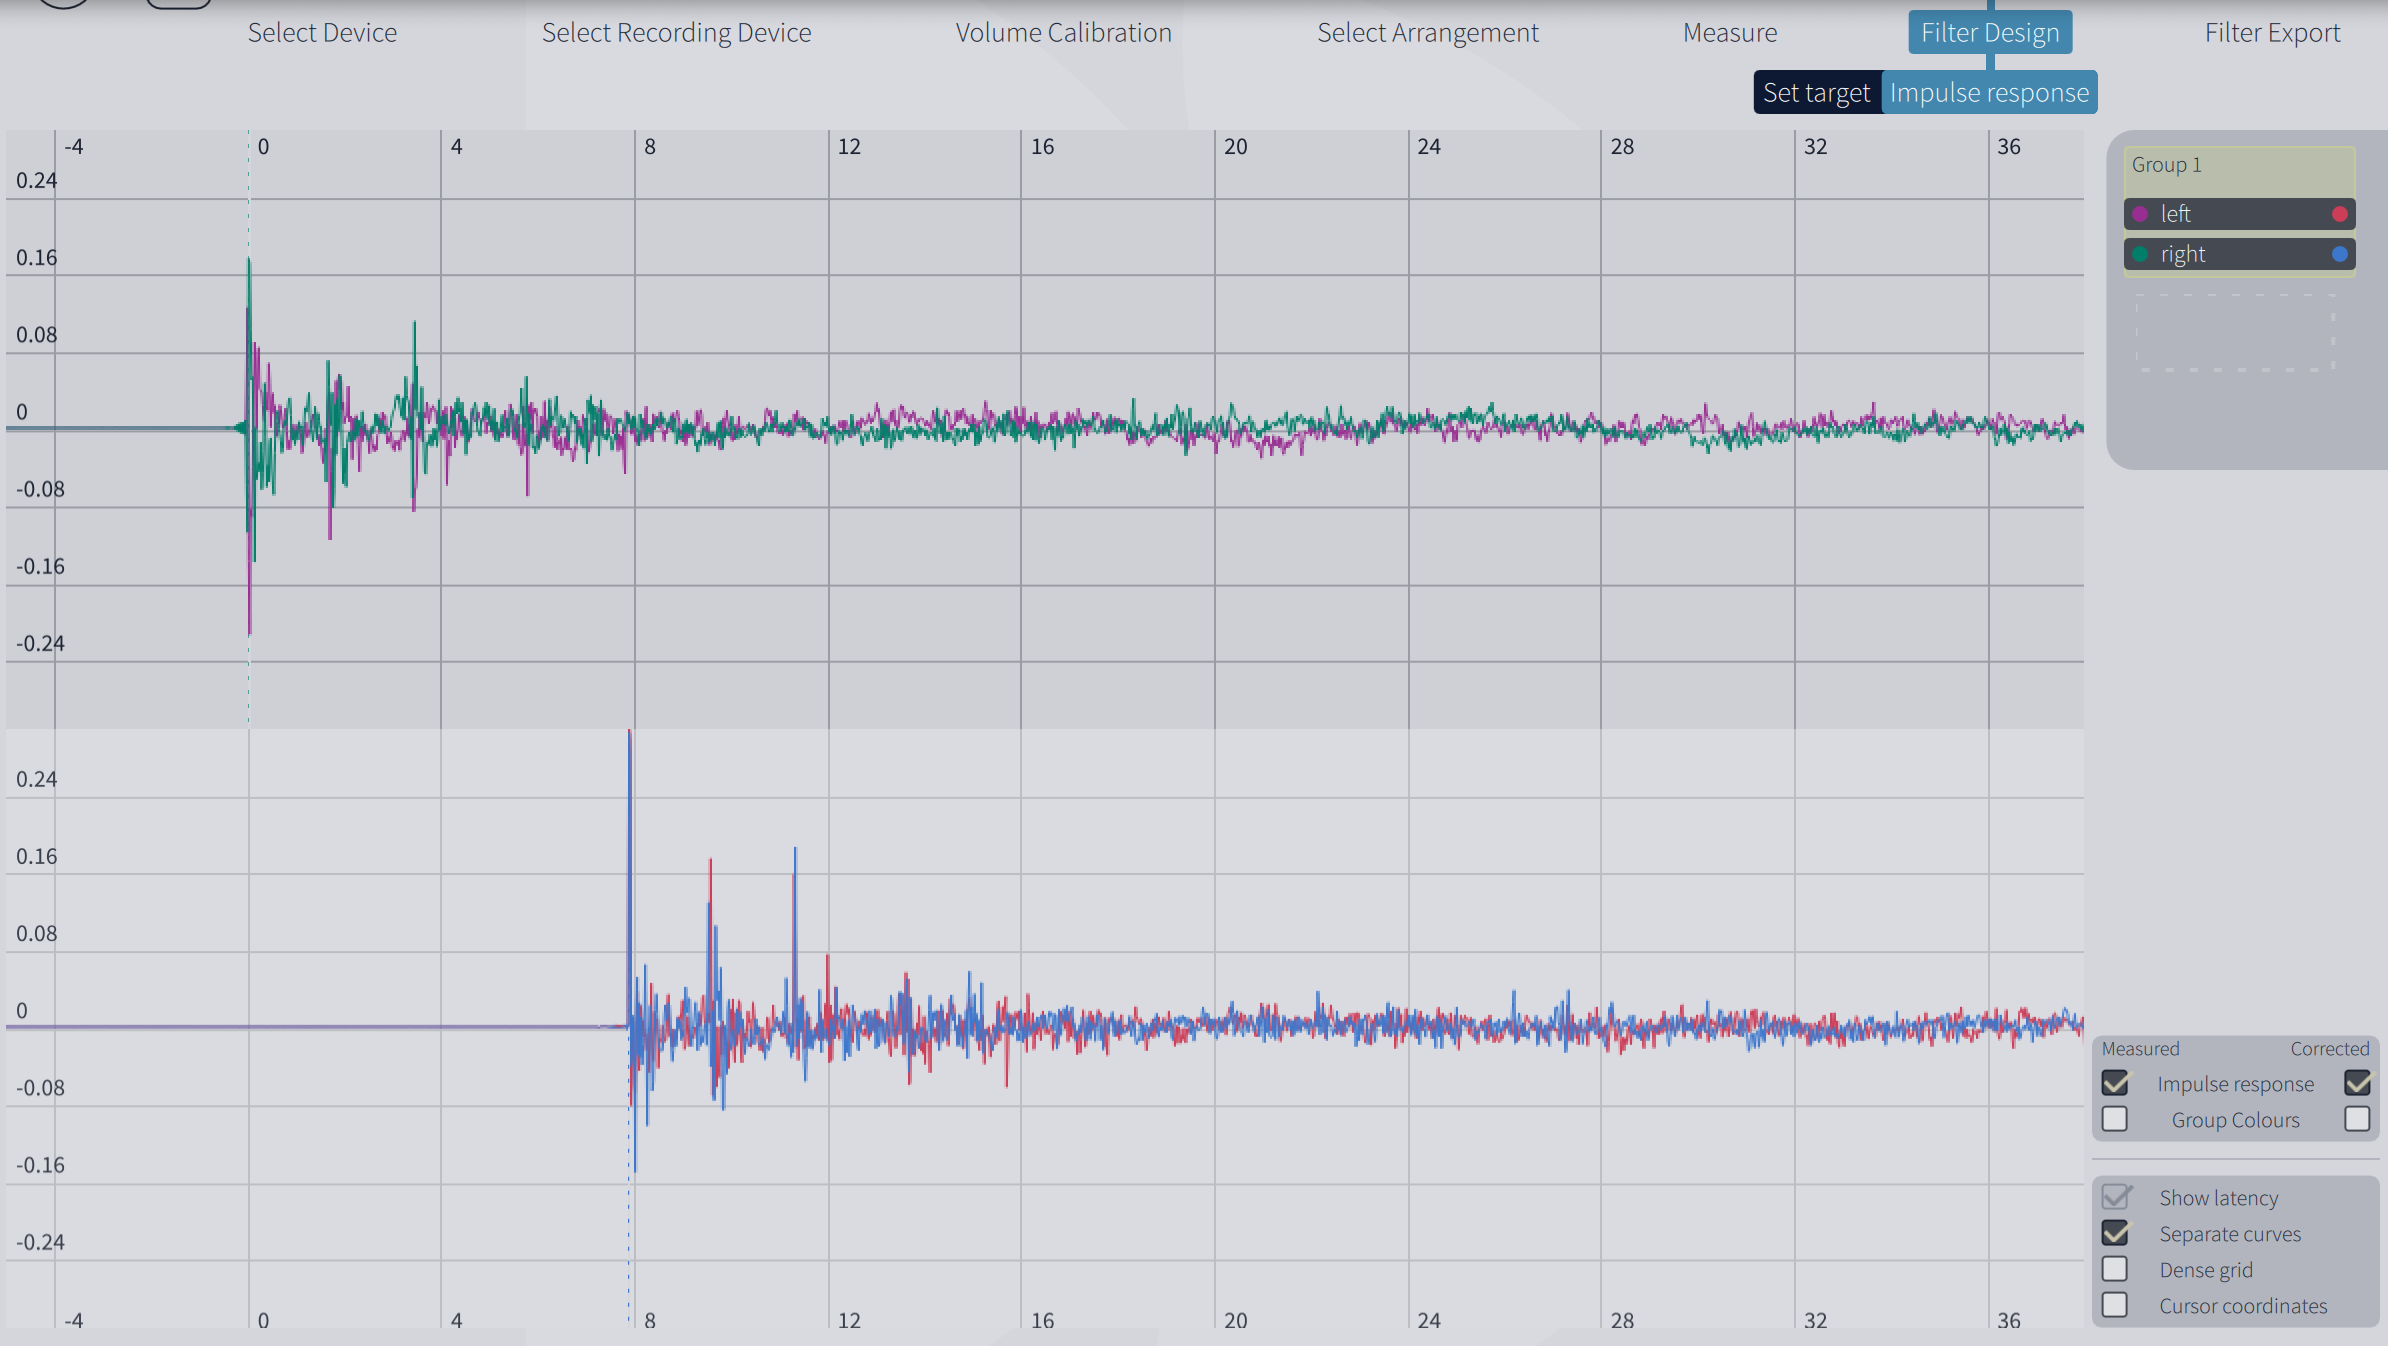
Task: Click the Group Colours label
Action: click(2235, 1120)
